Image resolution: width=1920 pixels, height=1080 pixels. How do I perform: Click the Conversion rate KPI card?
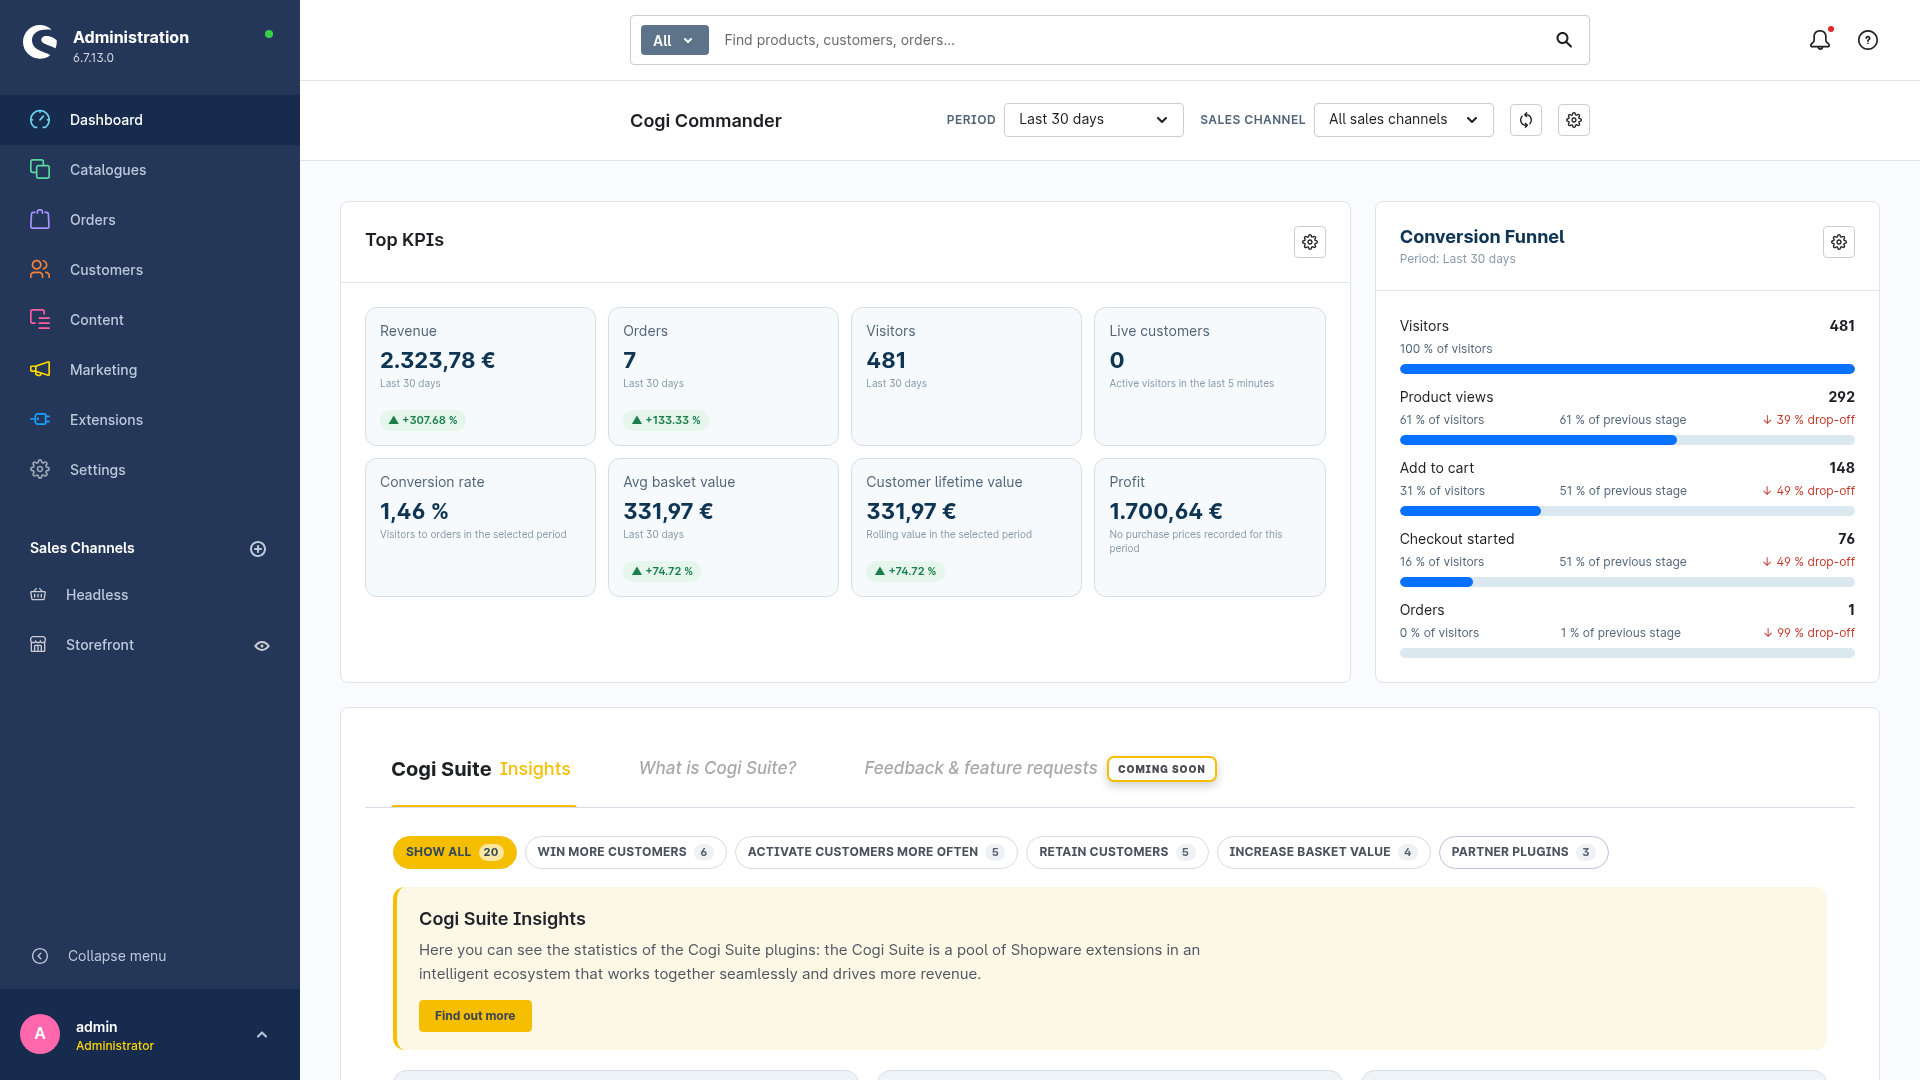480,527
